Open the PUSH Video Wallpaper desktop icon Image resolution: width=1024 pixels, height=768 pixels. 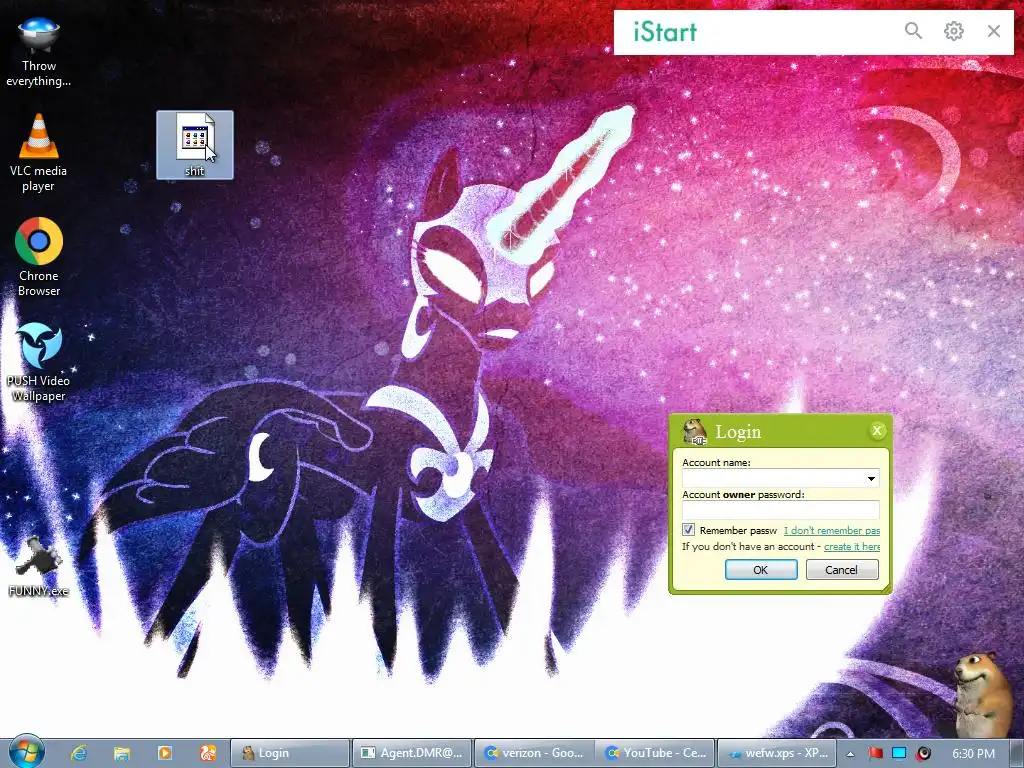pos(39,362)
